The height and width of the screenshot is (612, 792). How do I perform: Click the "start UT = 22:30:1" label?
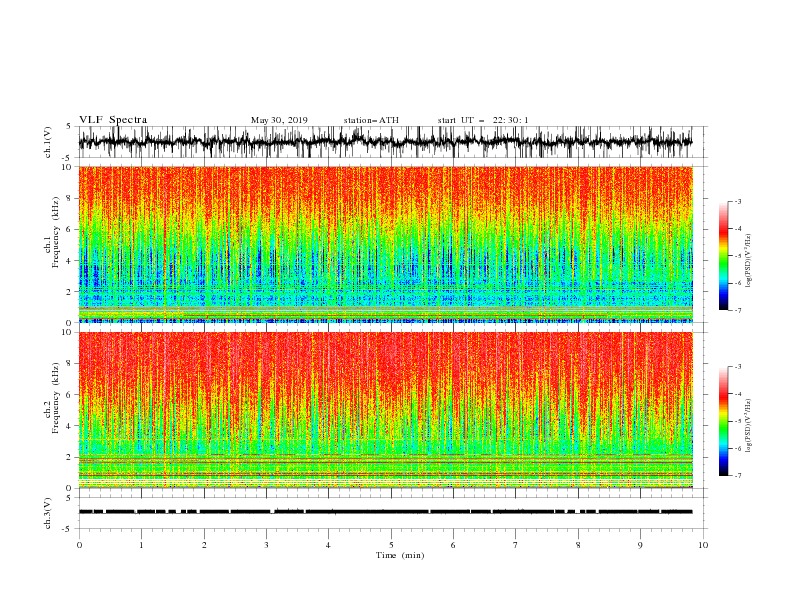(x=483, y=120)
